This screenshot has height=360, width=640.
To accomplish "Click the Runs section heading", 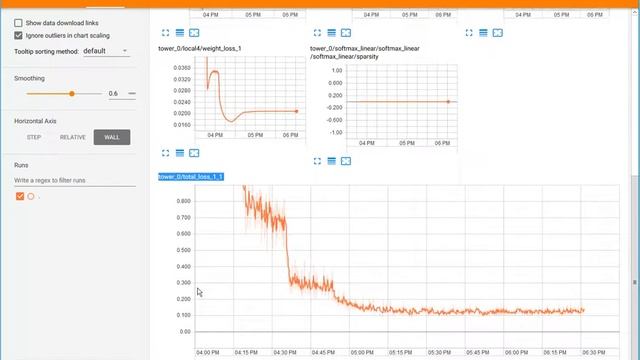I will pos(21,165).
